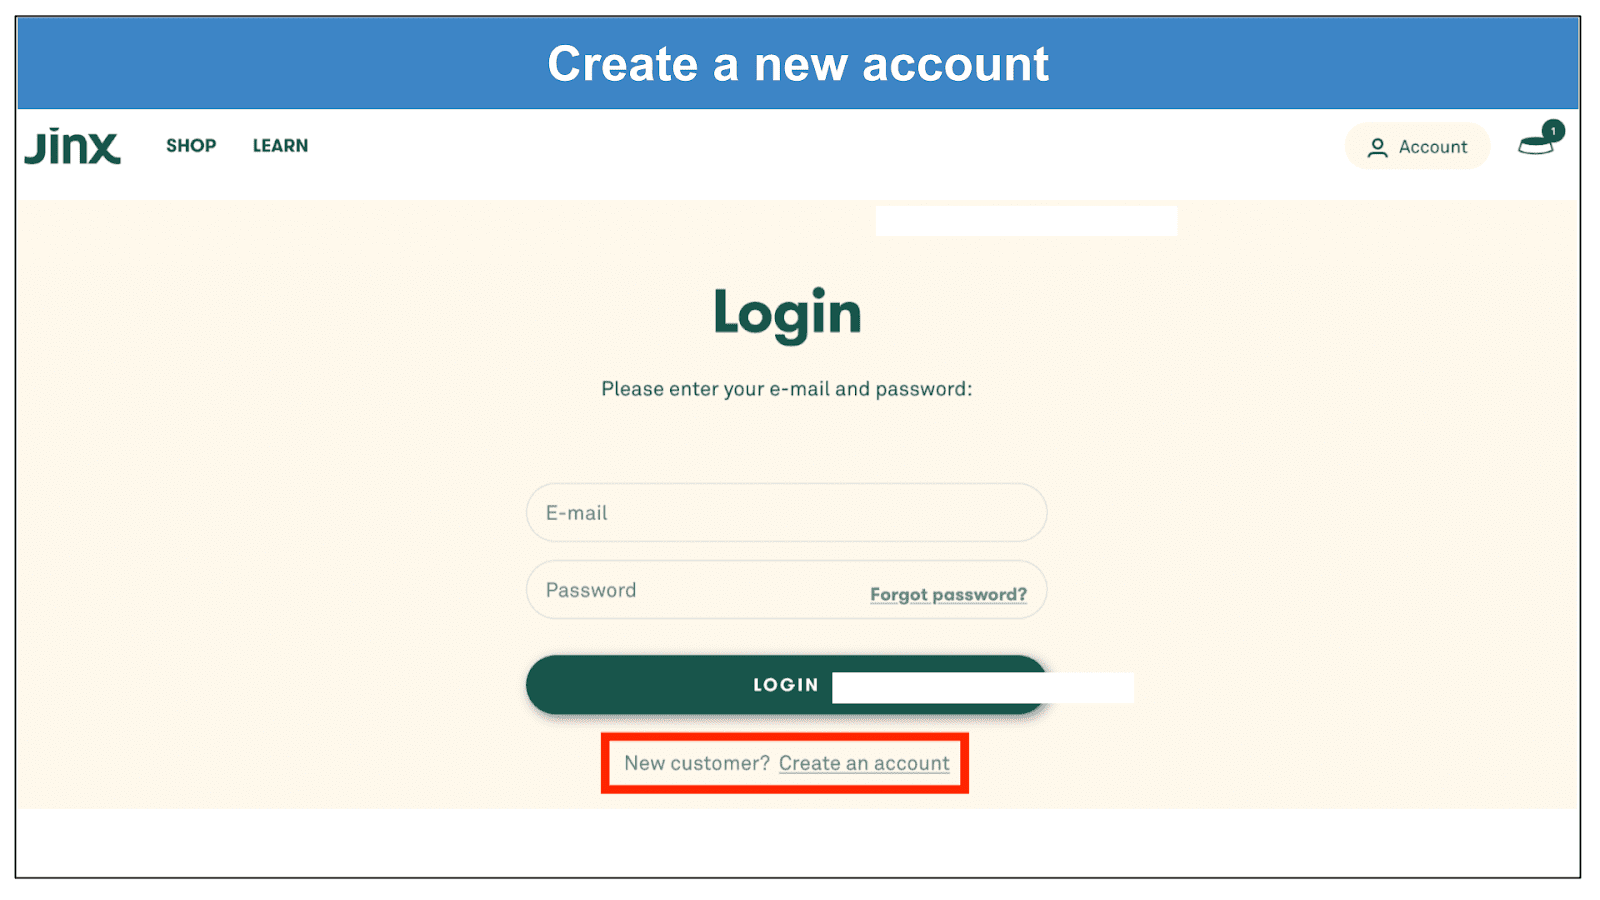Click the Create a new account banner

tap(798, 64)
